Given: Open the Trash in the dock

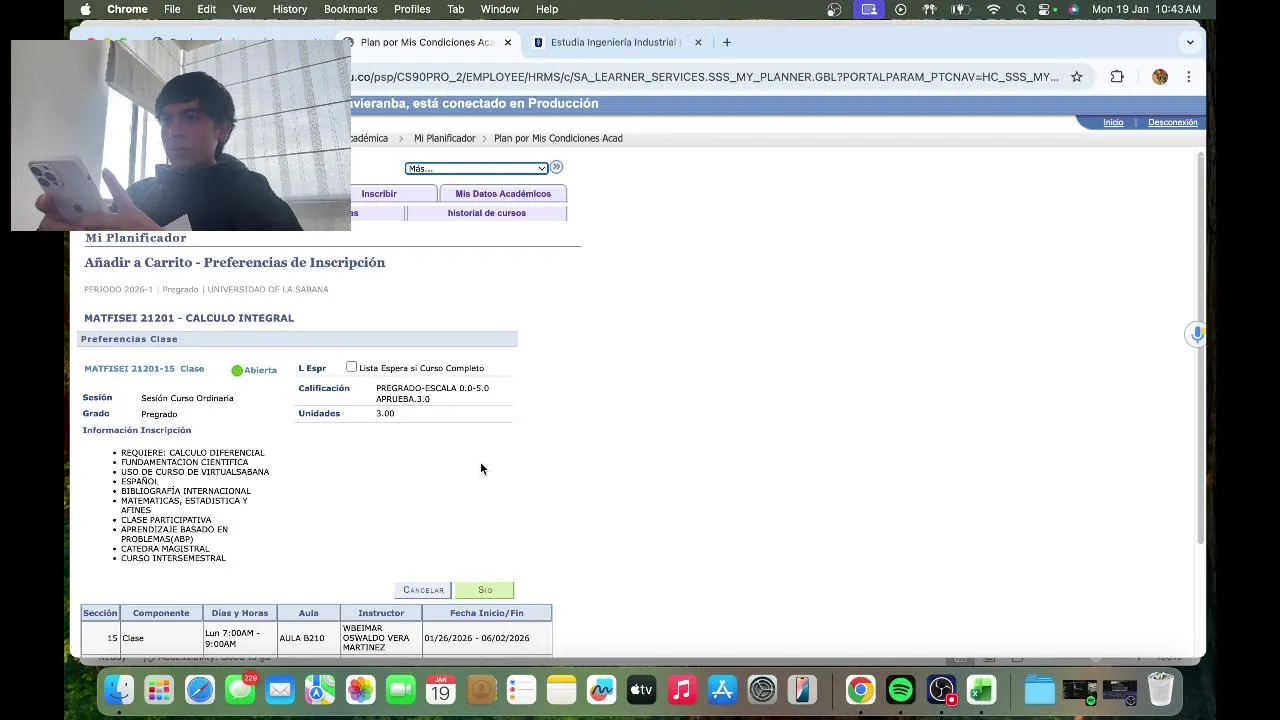Looking at the screenshot, I should (1160, 690).
